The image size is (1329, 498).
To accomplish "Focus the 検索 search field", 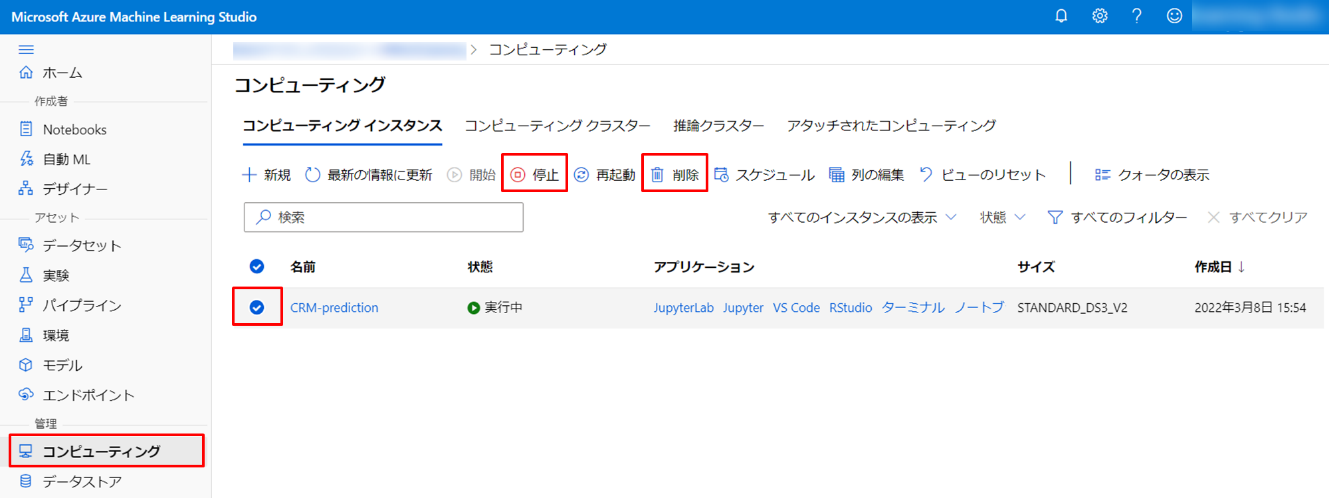I will click(384, 217).
